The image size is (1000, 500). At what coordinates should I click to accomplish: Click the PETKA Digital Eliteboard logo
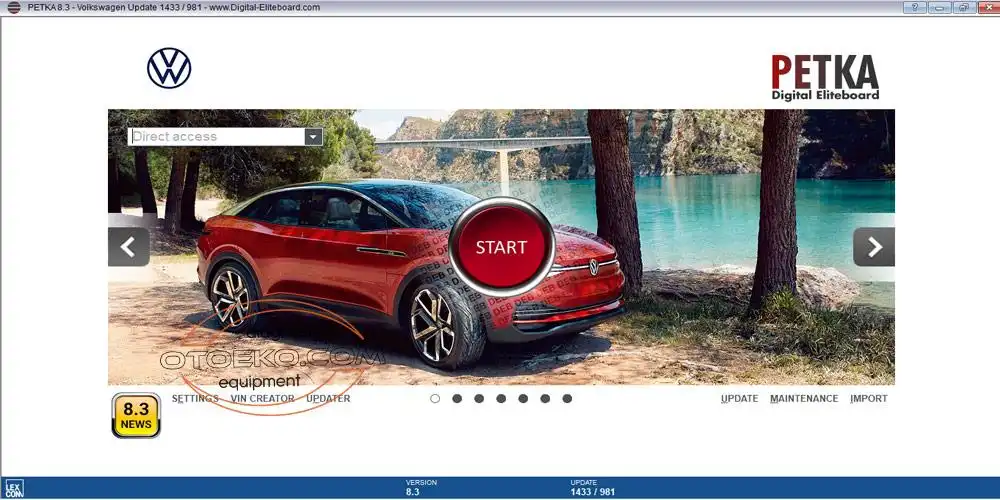(x=825, y=77)
